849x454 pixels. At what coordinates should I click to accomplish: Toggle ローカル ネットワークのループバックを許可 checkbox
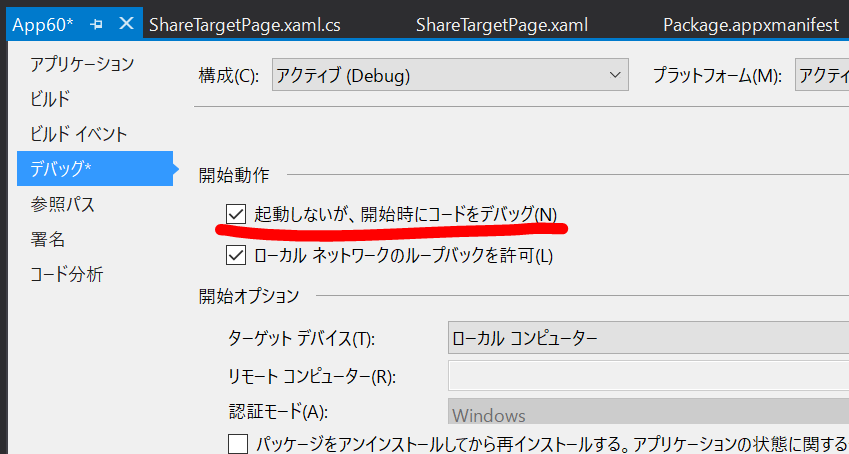point(236,256)
